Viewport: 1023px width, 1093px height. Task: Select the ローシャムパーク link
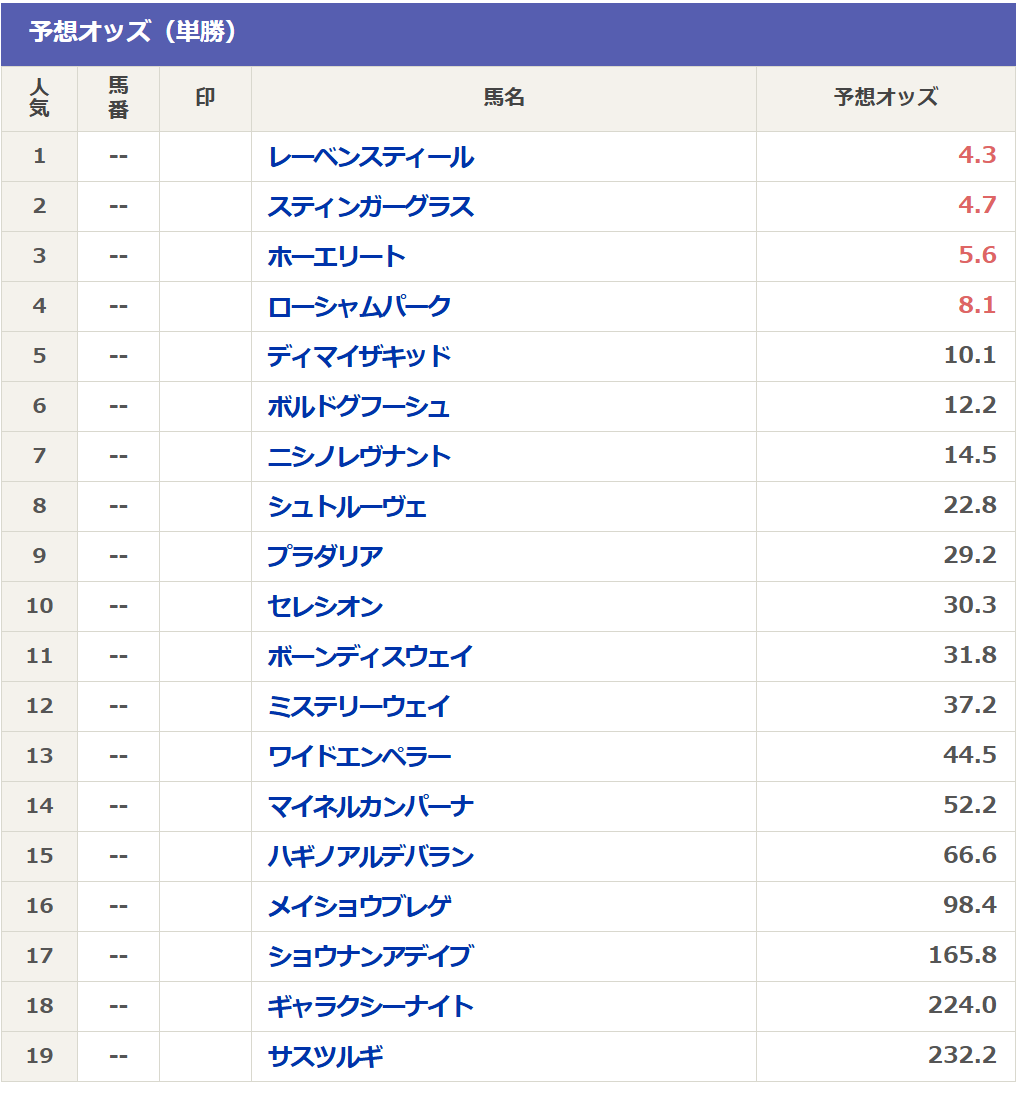[359, 307]
